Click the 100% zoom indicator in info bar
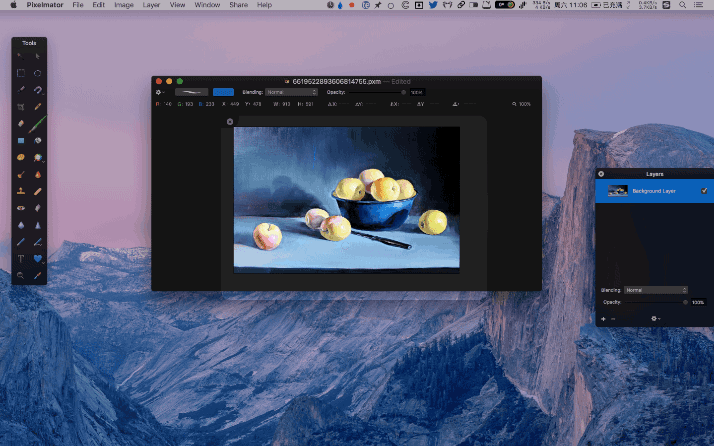This screenshot has width=714, height=446. coord(521,104)
